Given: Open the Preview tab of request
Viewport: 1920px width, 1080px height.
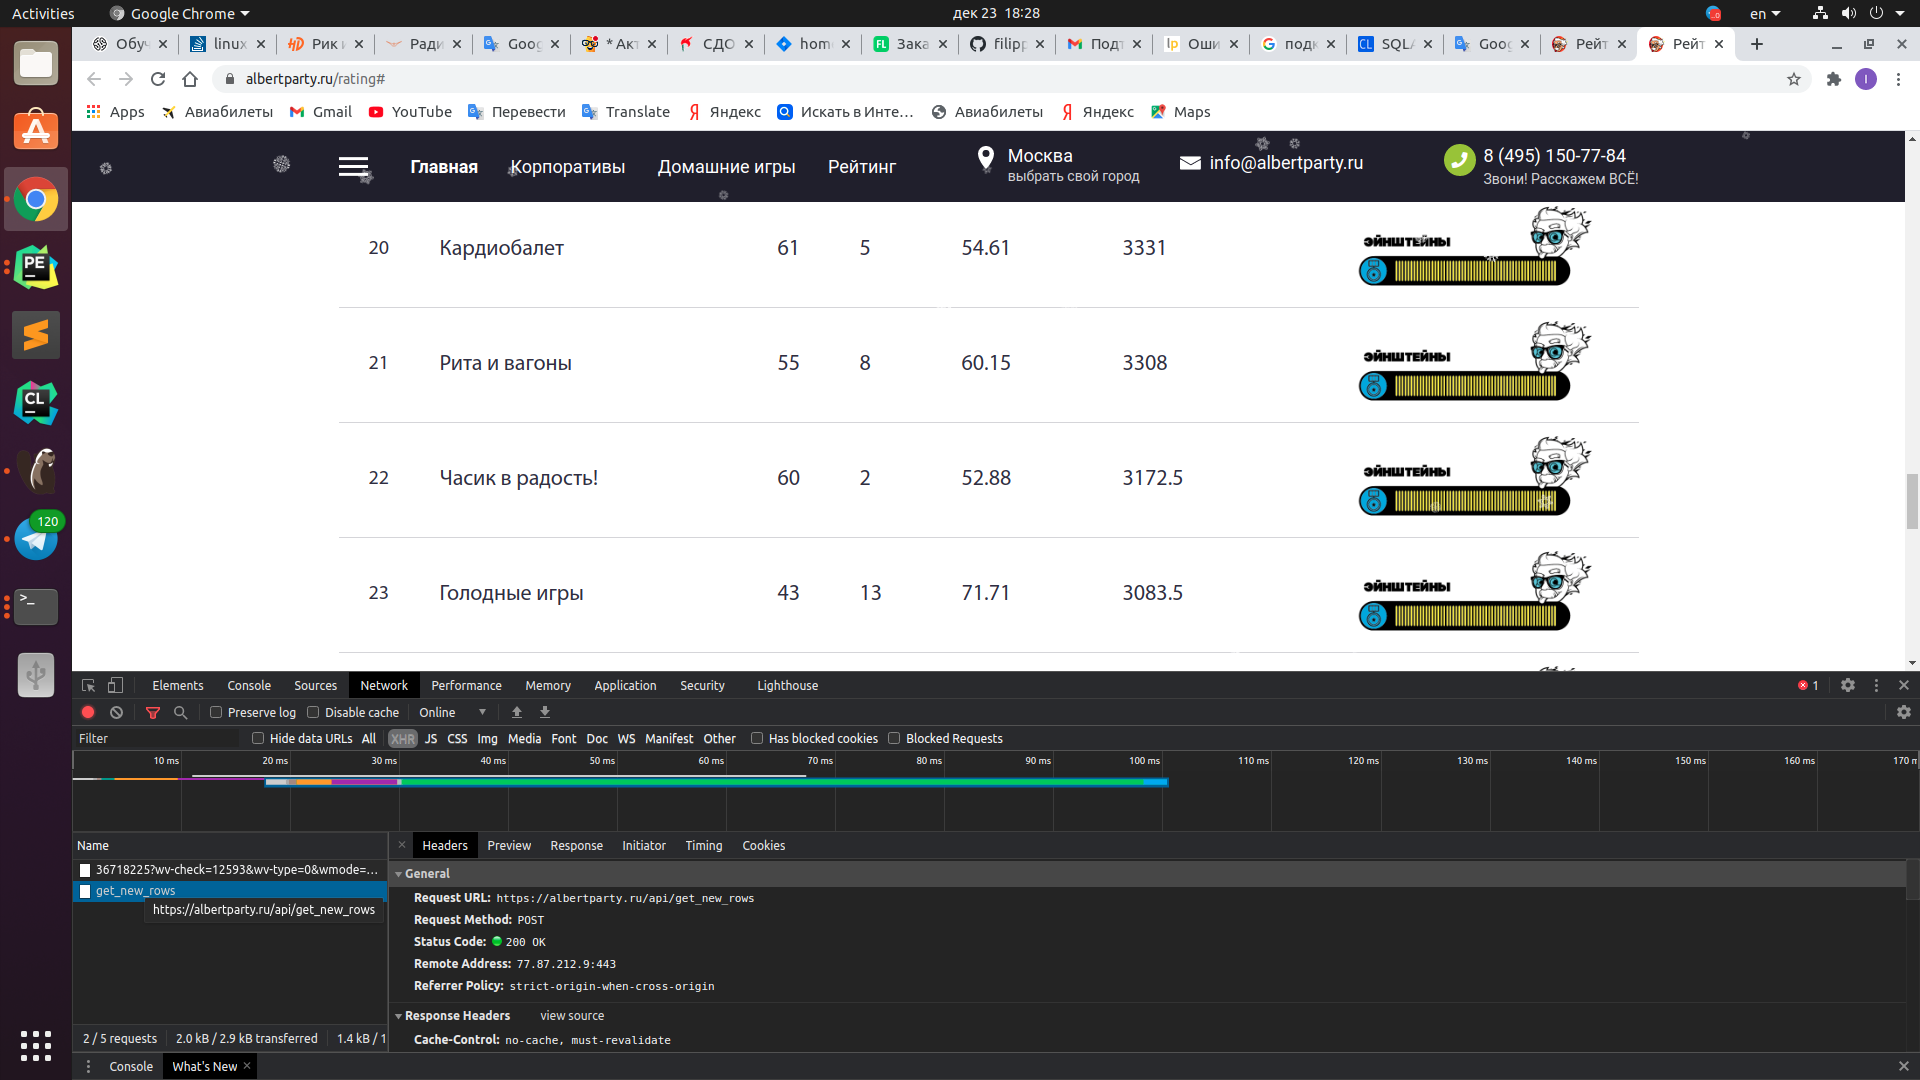Looking at the screenshot, I should tap(509, 845).
